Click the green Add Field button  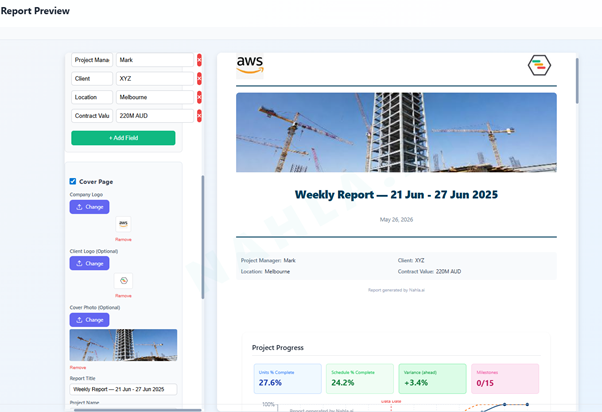pyautogui.click(x=123, y=138)
